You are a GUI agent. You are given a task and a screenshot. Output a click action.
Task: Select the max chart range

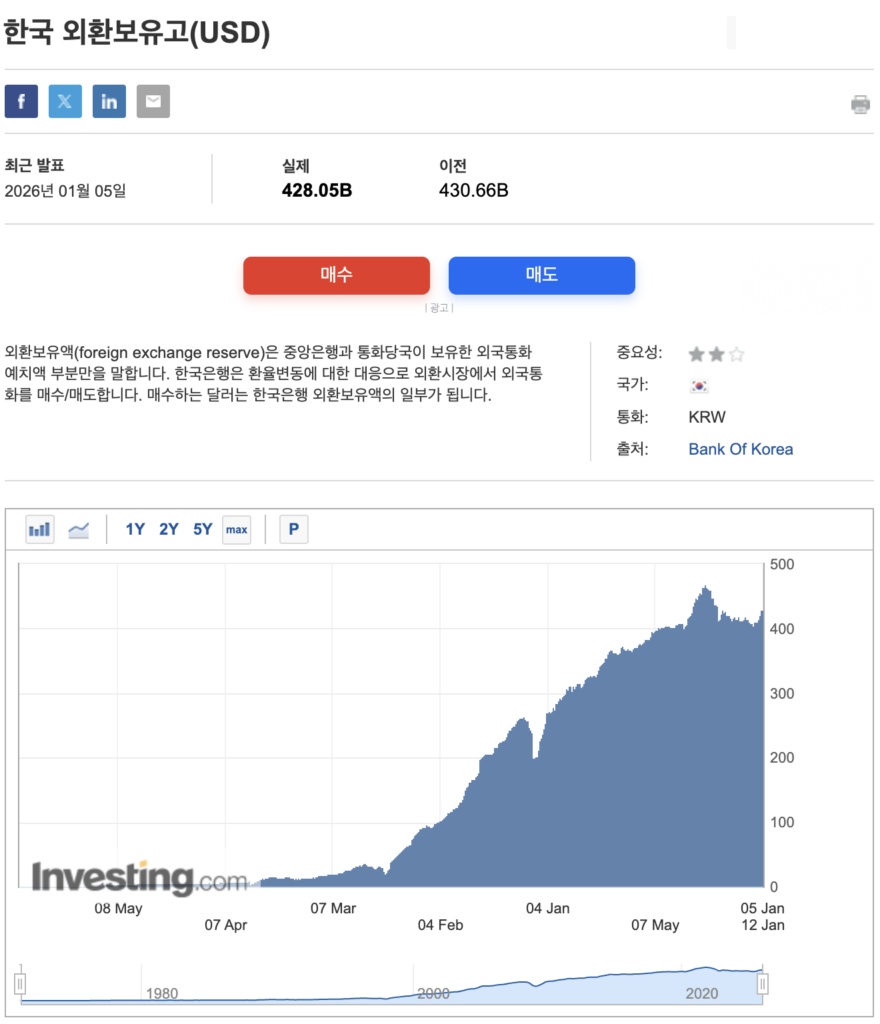coord(237,529)
